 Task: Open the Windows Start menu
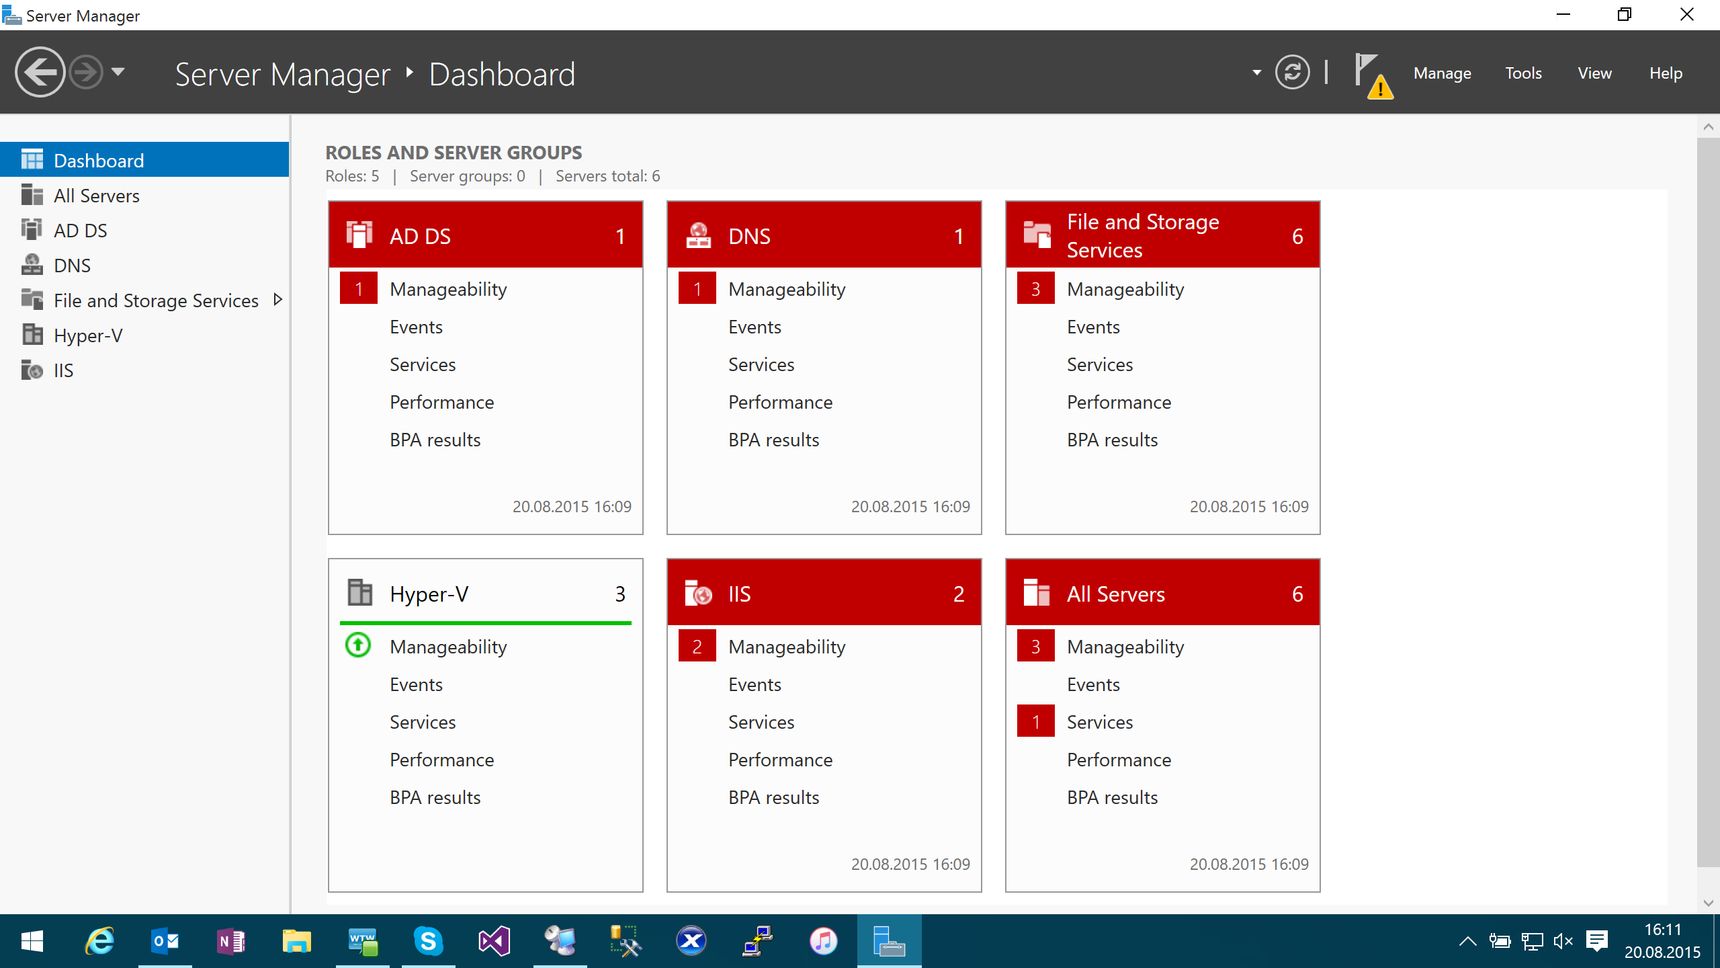click(32, 941)
